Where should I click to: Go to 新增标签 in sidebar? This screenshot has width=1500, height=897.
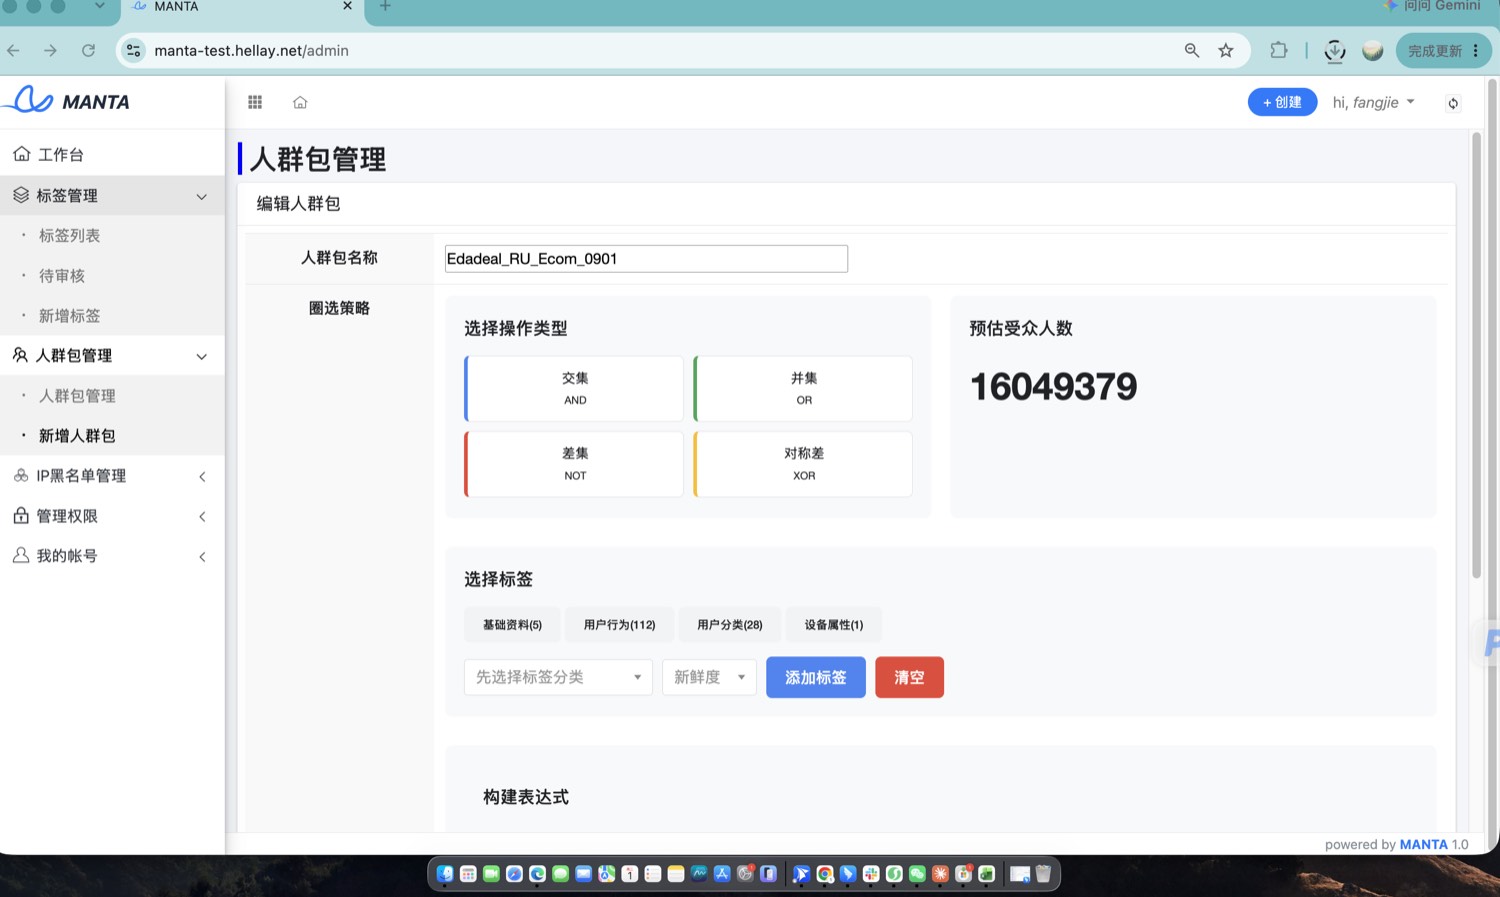(x=69, y=315)
